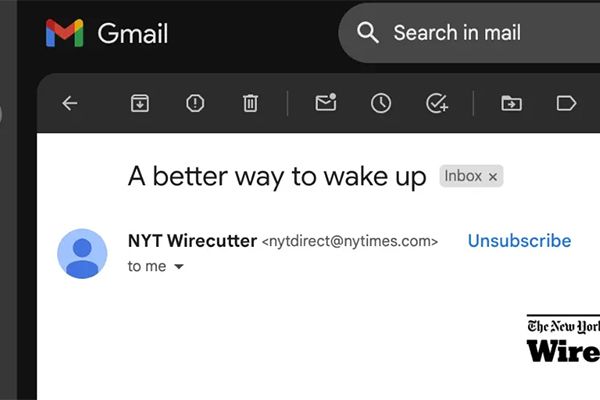Select the nytdirect@nytimes.com address

350,242
